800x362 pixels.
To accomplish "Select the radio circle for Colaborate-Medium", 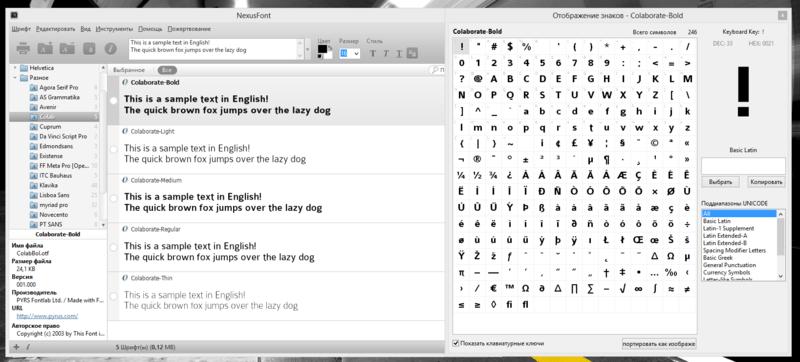I will [114, 198].
